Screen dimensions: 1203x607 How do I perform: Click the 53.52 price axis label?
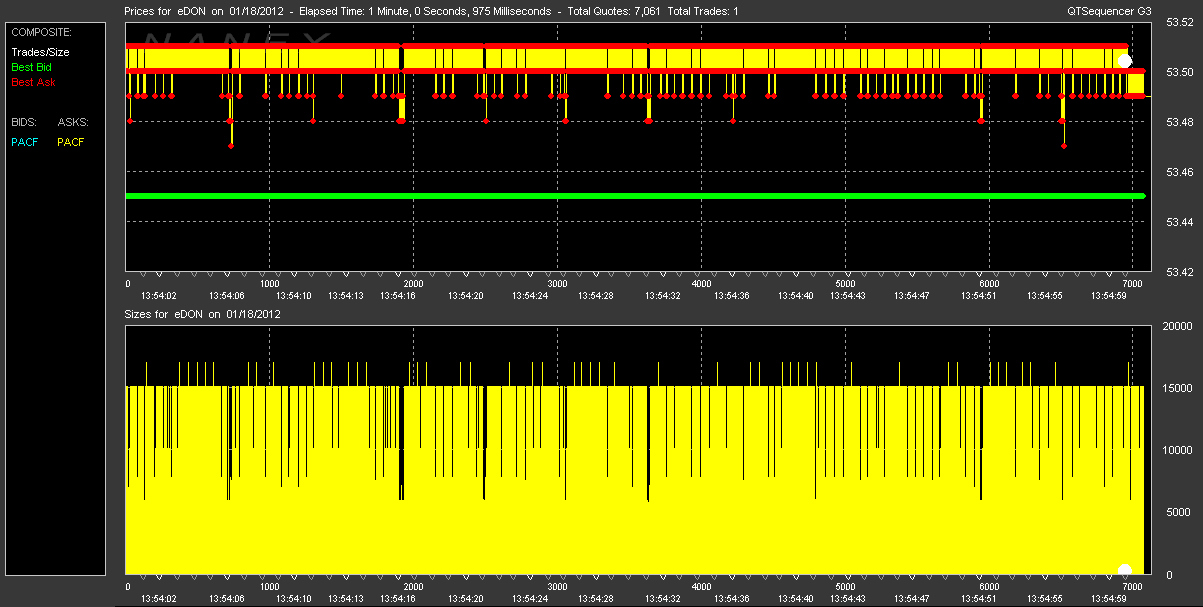1180,23
